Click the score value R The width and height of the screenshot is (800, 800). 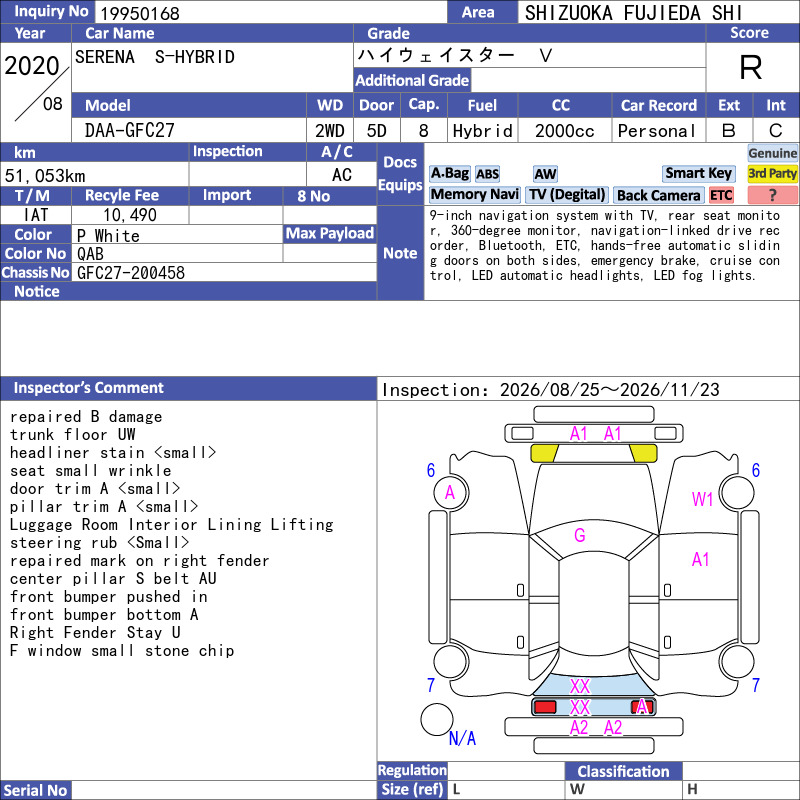click(x=751, y=67)
